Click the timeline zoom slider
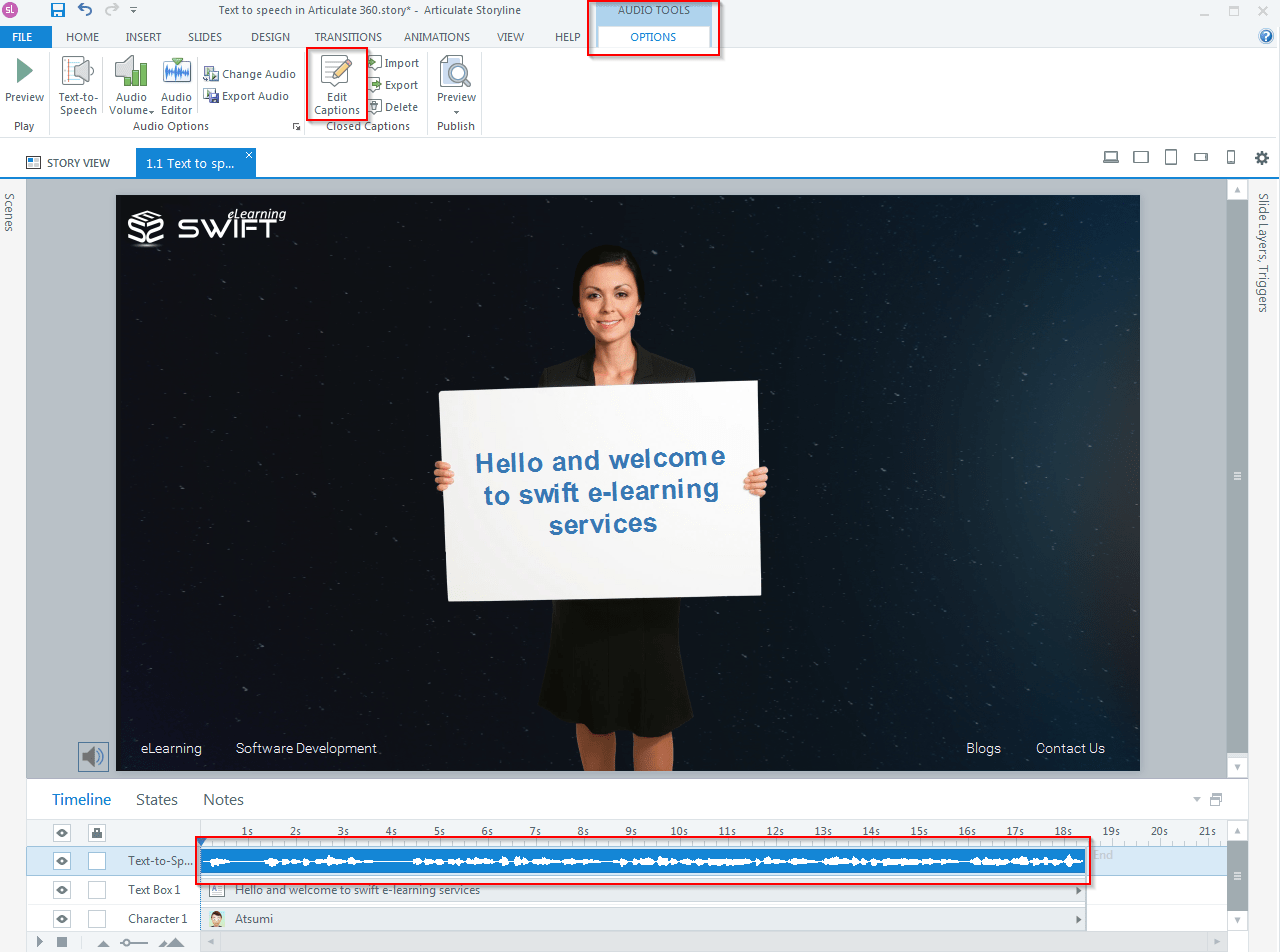The width and height of the screenshot is (1280, 952). 134,943
